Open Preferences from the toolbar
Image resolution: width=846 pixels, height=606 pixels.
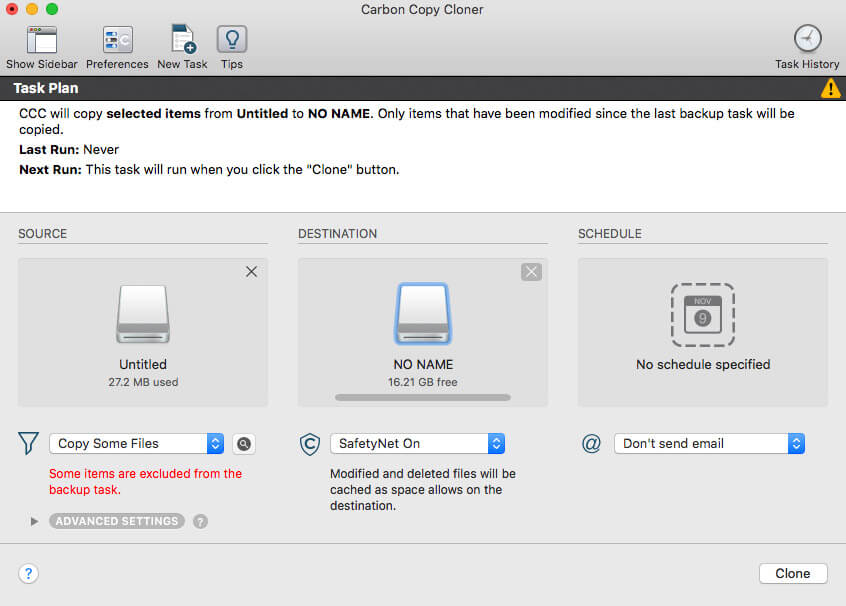117,40
